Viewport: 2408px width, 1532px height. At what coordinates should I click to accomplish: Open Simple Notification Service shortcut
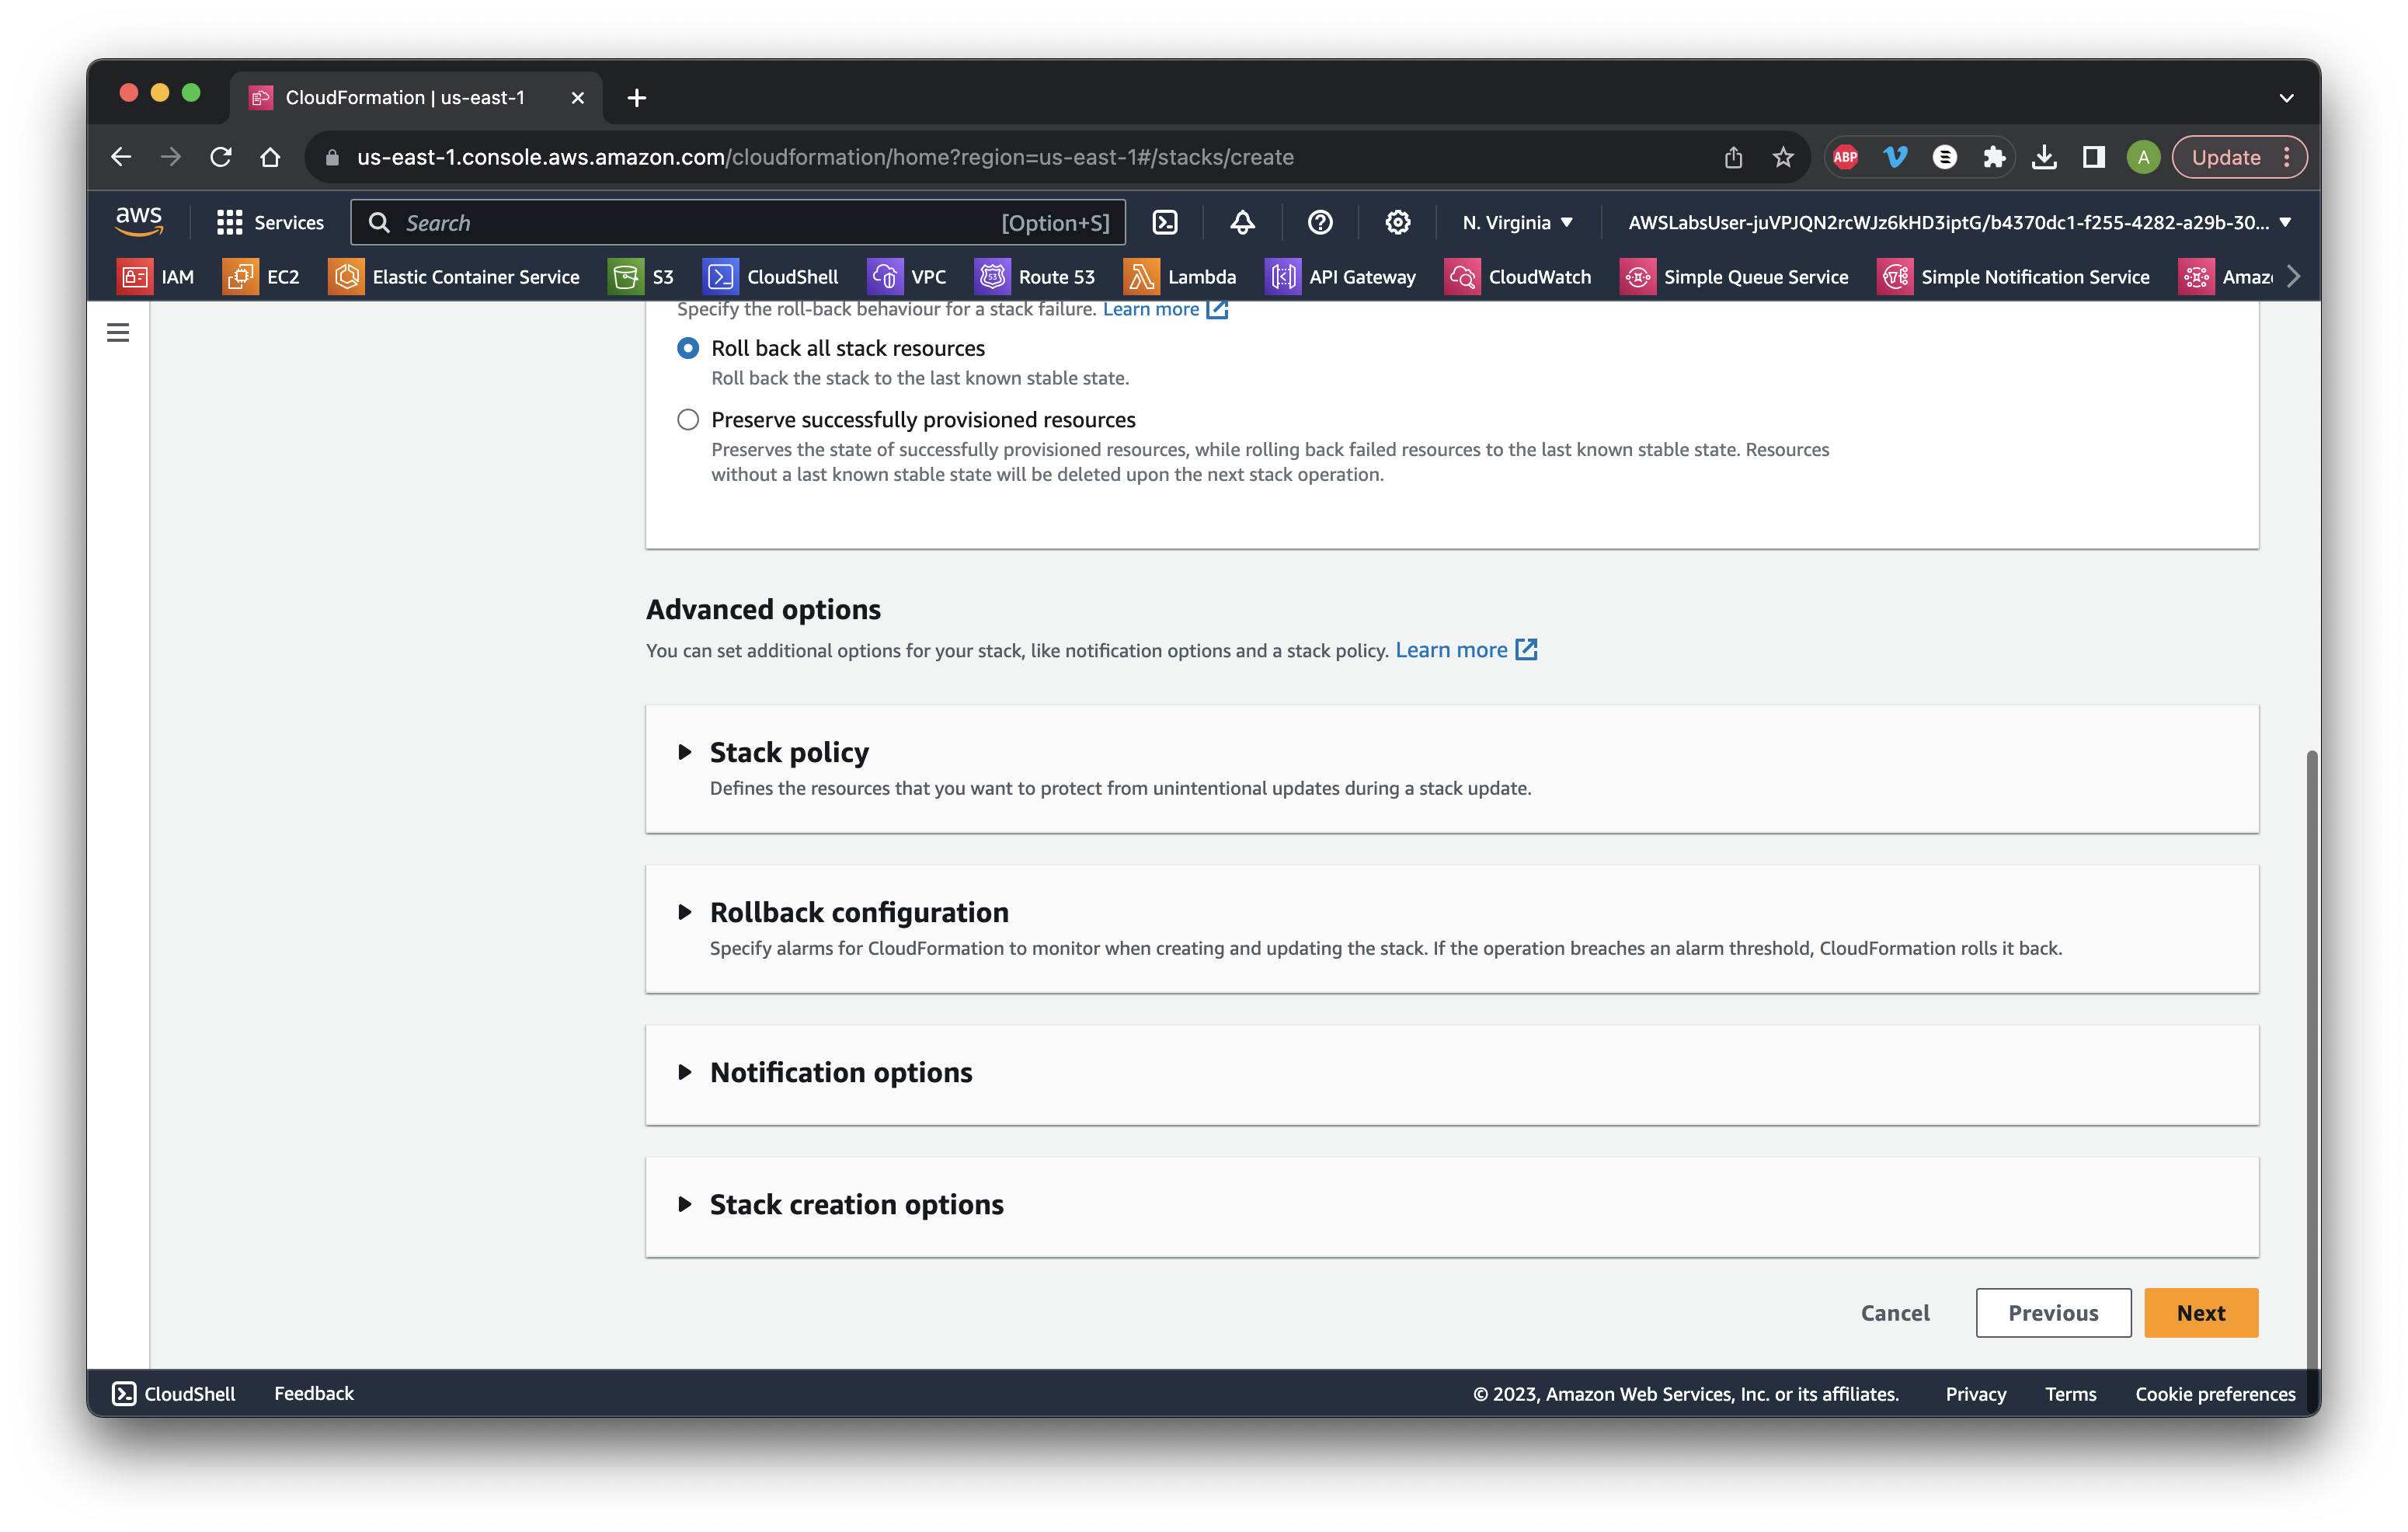(x=2014, y=277)
